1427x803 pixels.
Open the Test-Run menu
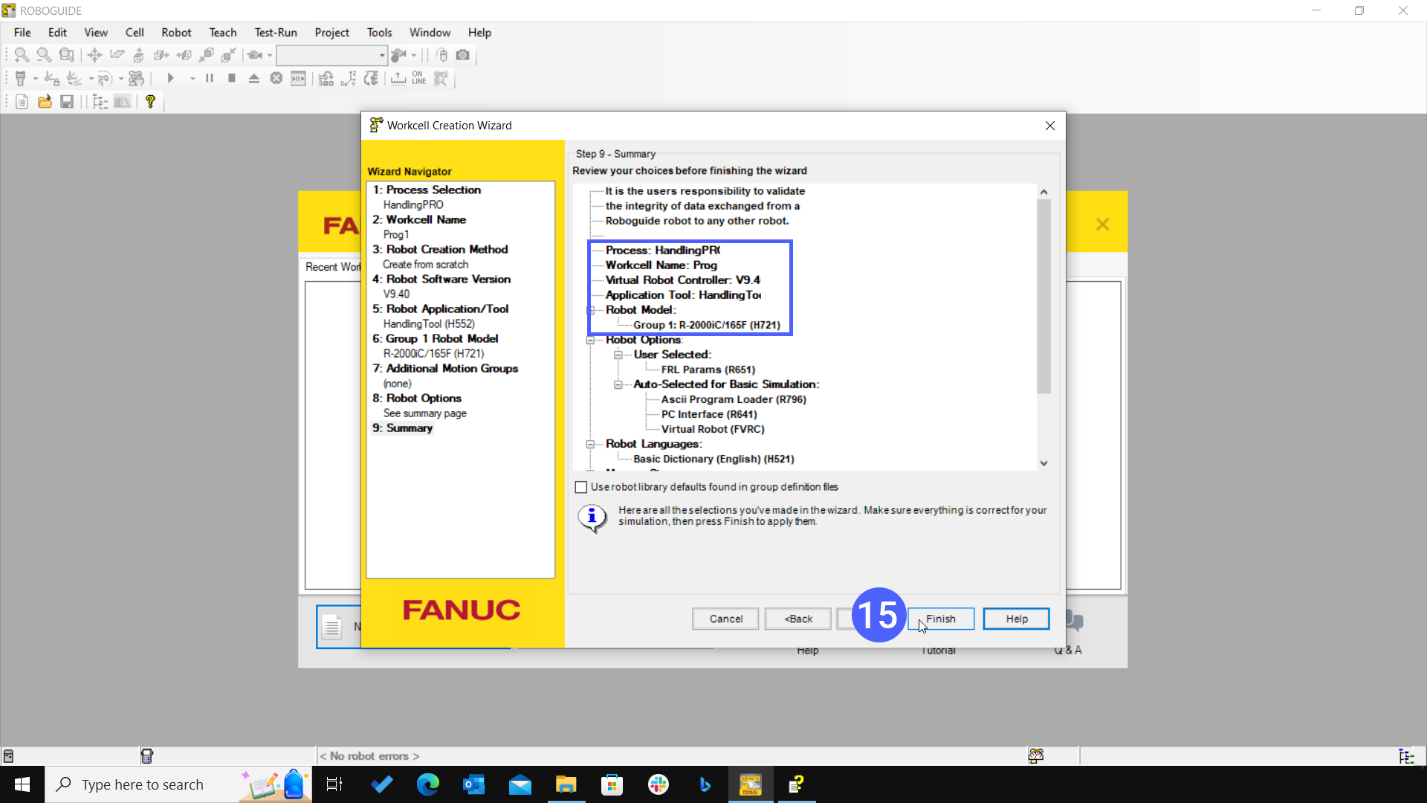[x=275, y=32]
